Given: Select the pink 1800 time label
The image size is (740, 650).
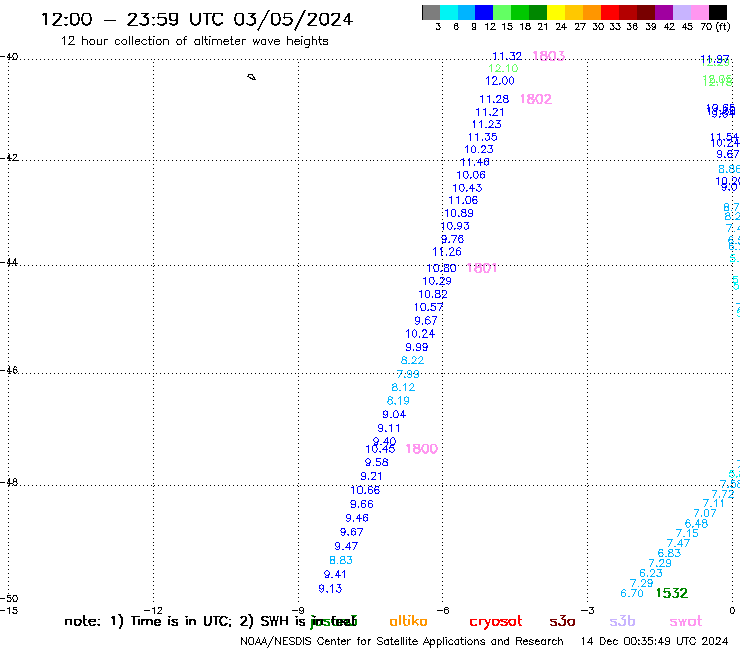Looking at the screenshot, I should pyautogui.click(x=421, y=448).
